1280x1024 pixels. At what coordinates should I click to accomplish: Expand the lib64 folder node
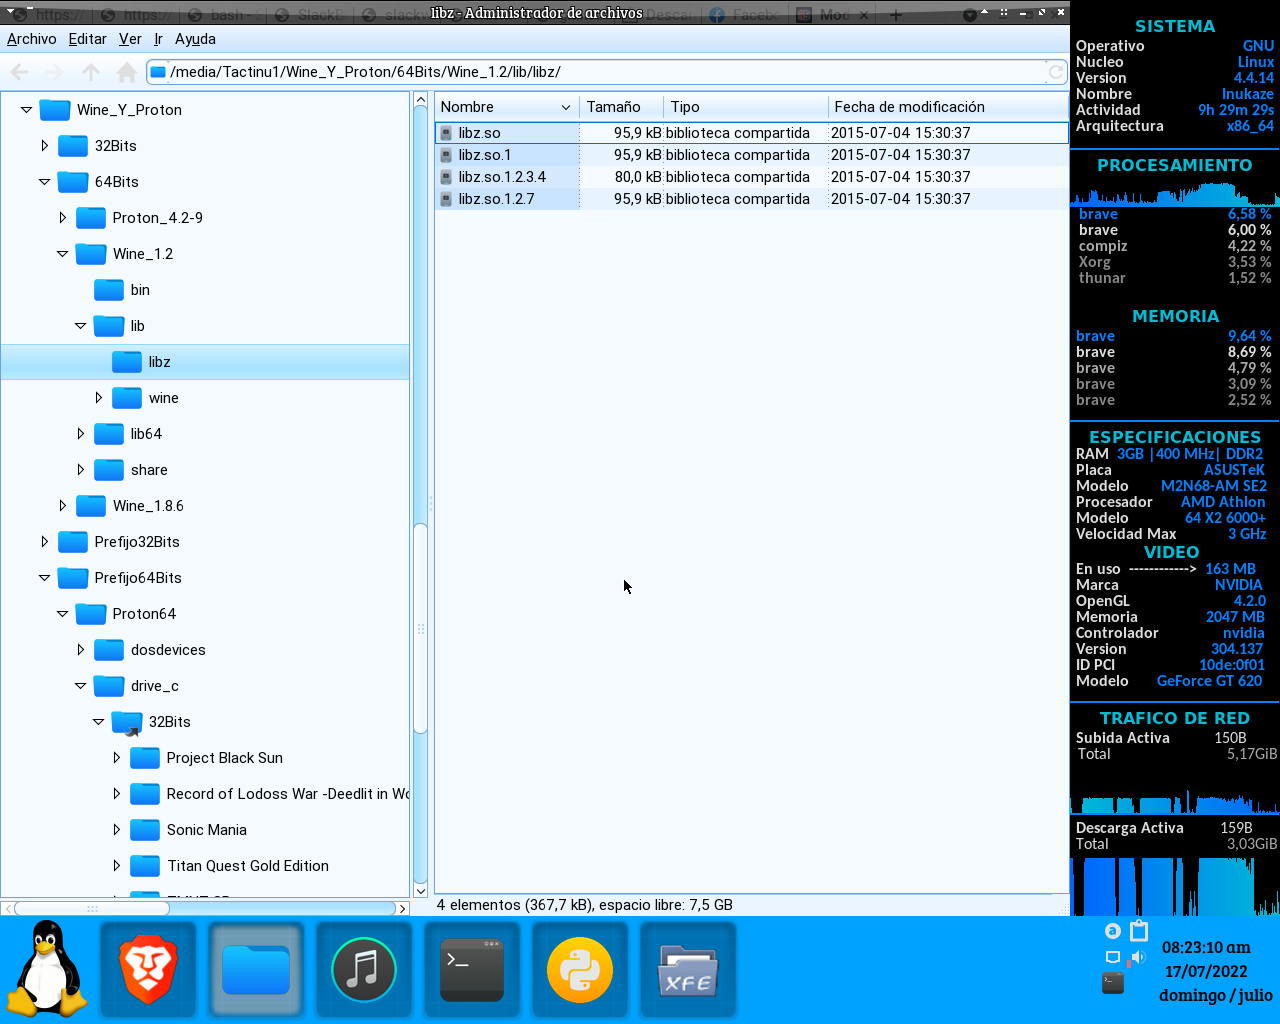pos(81,434)
